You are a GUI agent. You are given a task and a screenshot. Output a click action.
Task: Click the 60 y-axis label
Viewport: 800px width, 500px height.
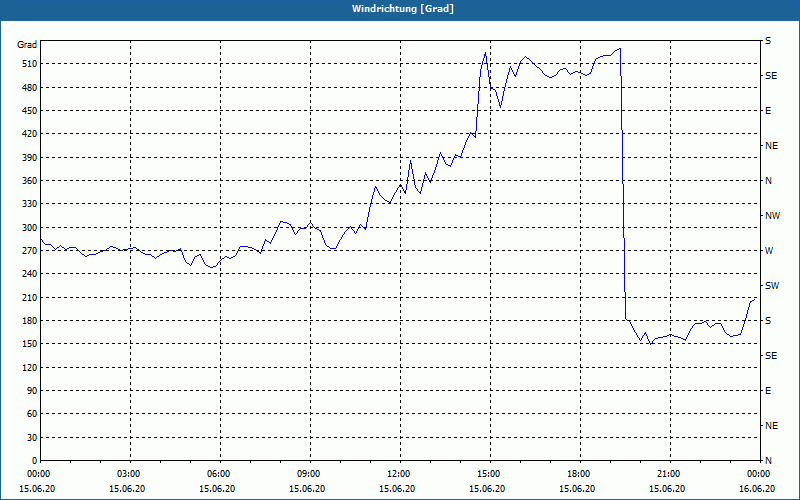pyautogui.click(x=32, y=414)
